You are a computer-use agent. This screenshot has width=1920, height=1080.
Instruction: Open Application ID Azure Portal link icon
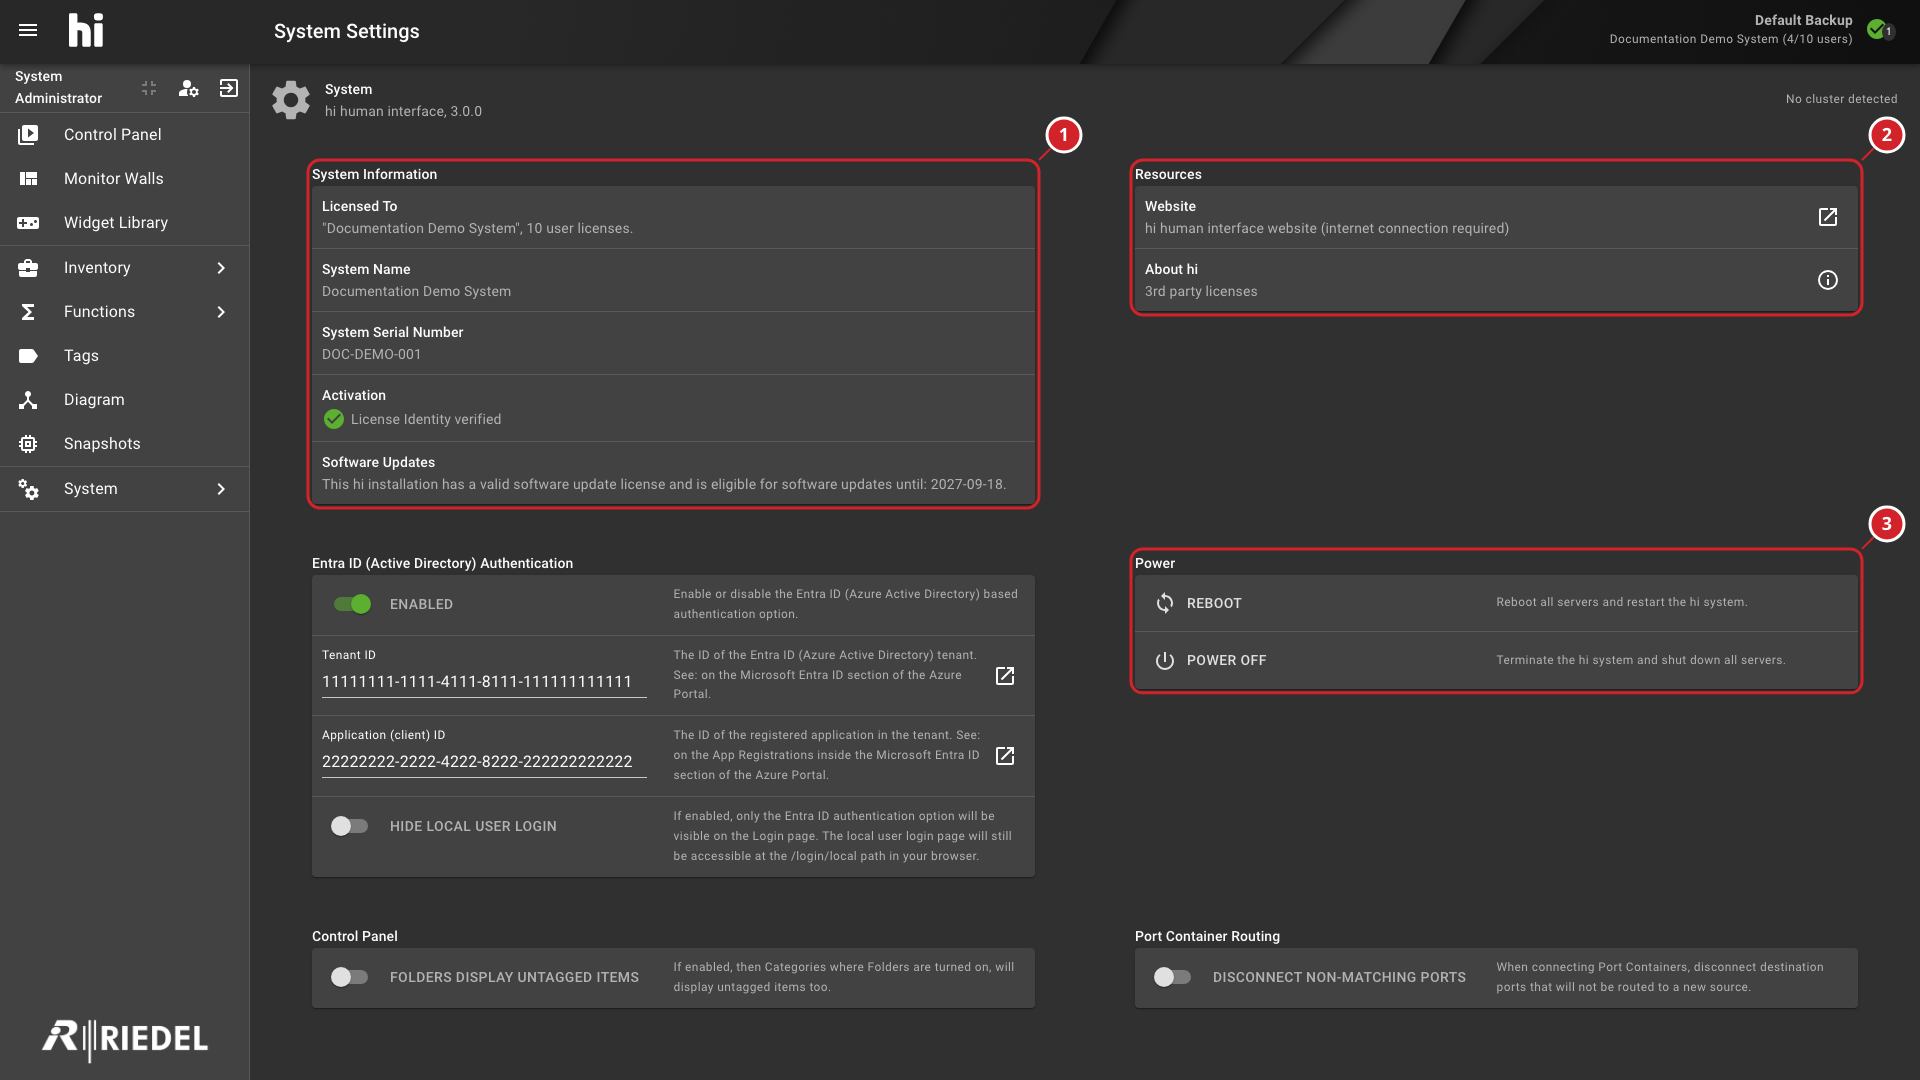coord(1005,756)
